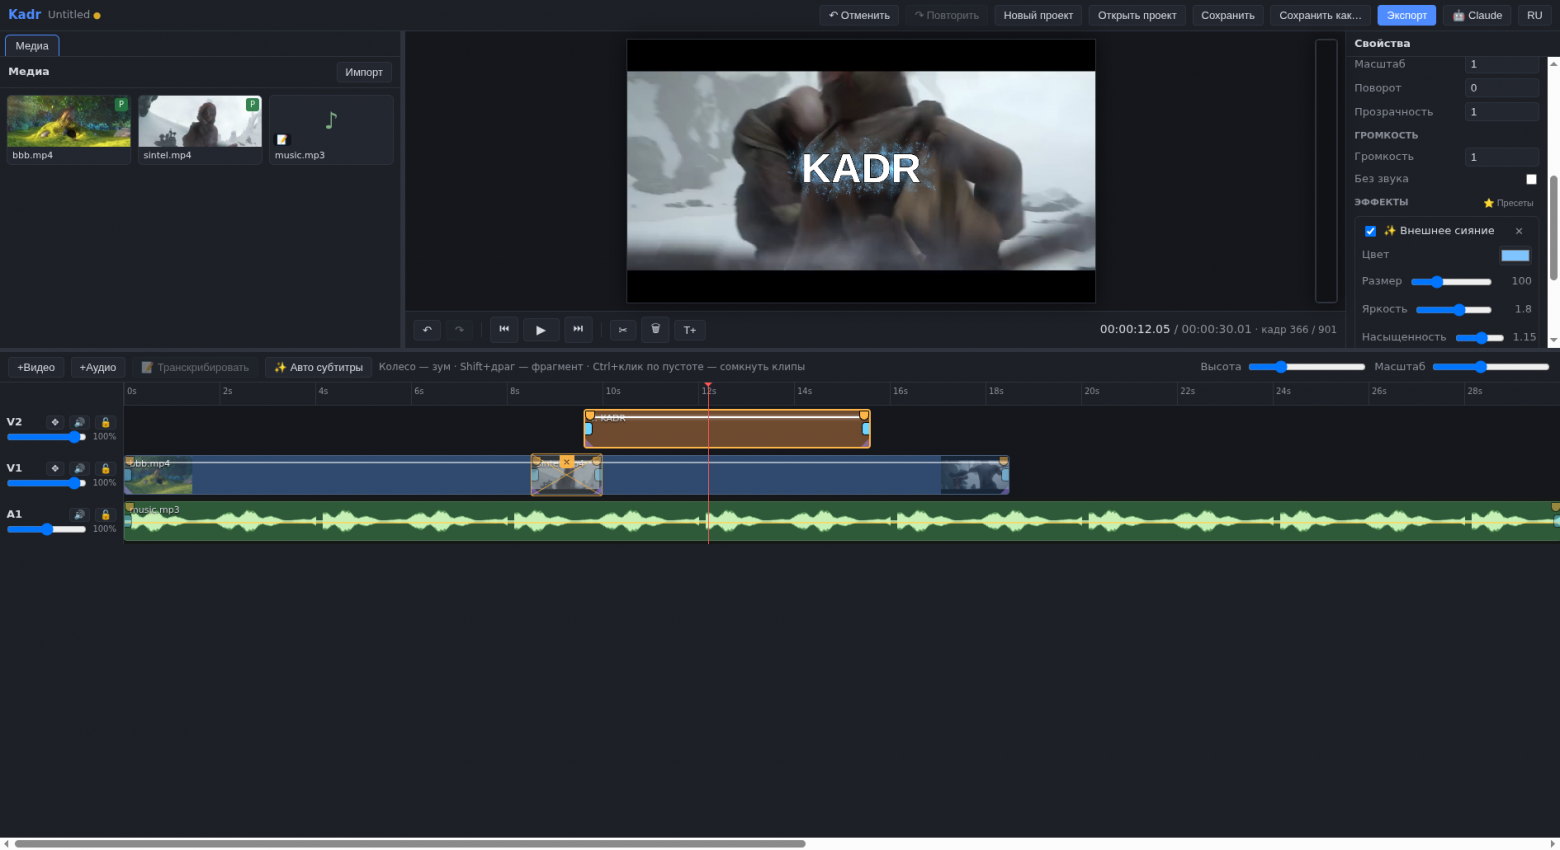
Task: Open the effect 'Пресеты' star menu
Action: (x=1508, y=203)
